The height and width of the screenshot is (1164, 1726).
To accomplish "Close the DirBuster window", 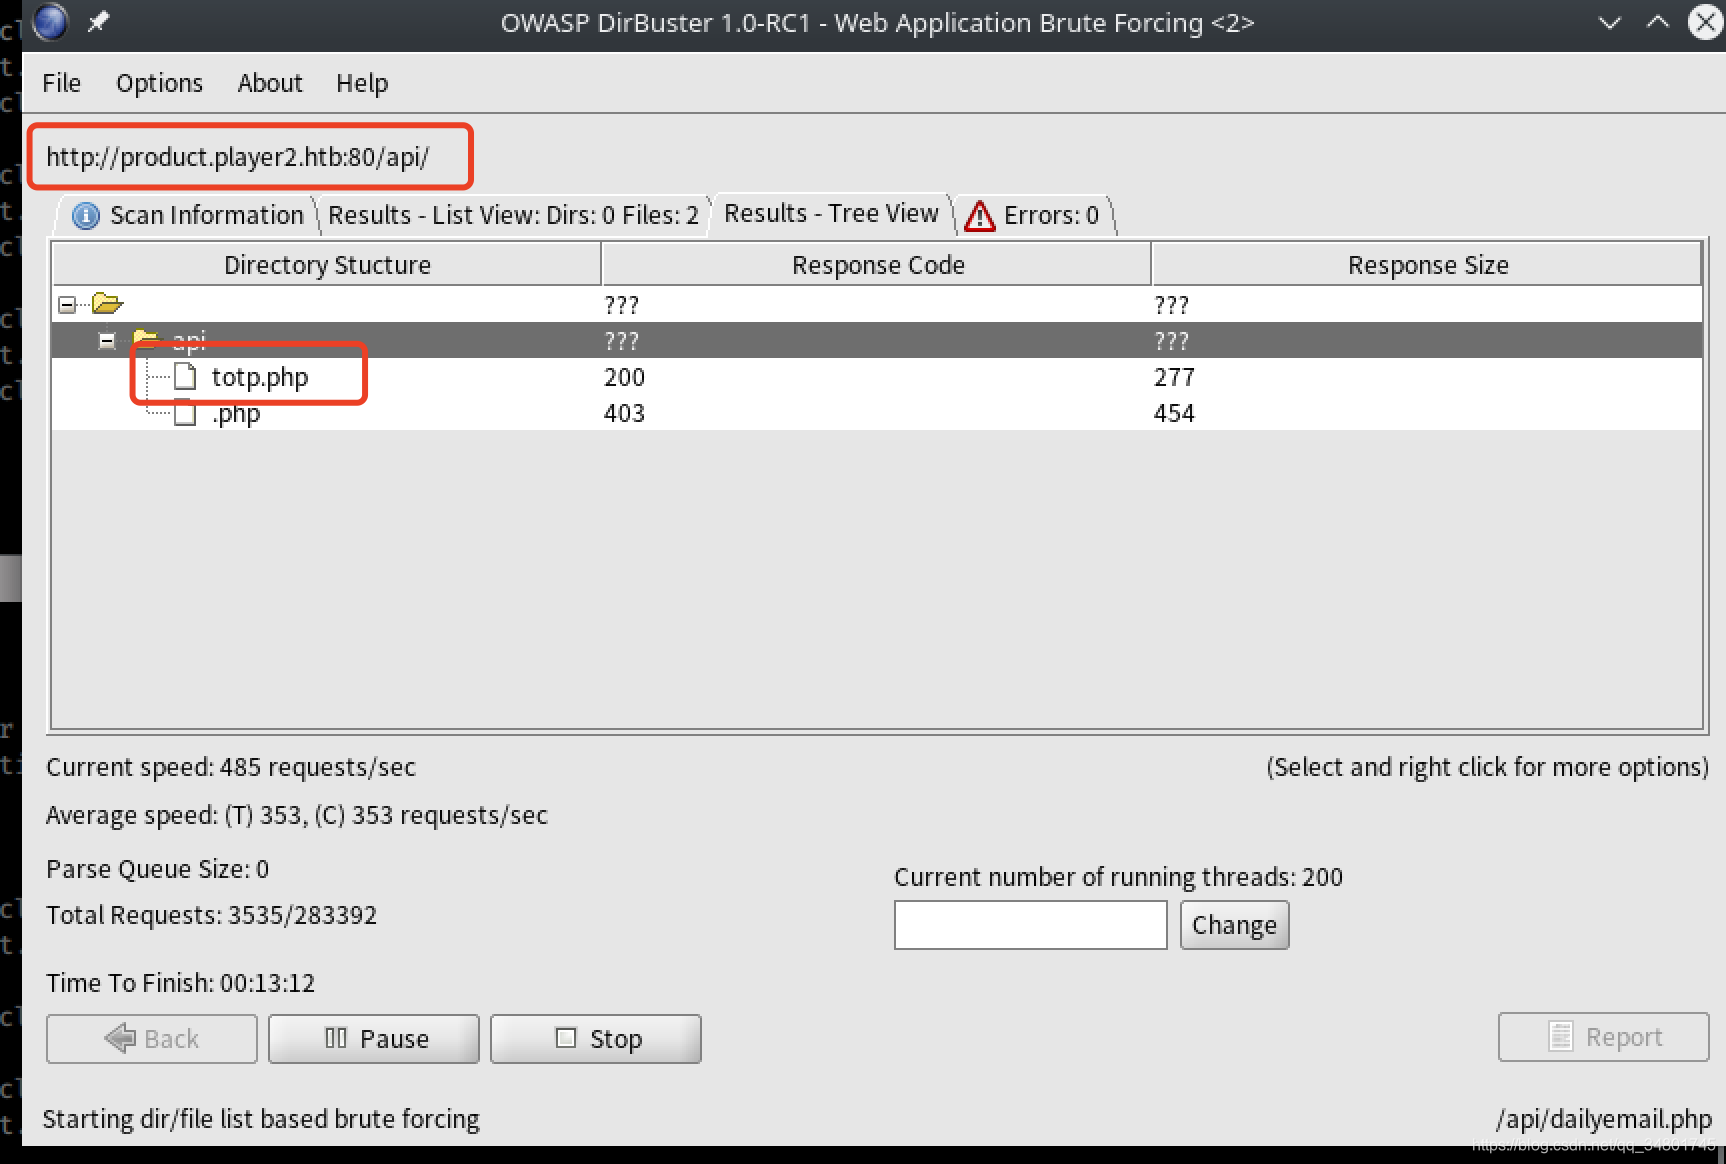I will 1705,22.
